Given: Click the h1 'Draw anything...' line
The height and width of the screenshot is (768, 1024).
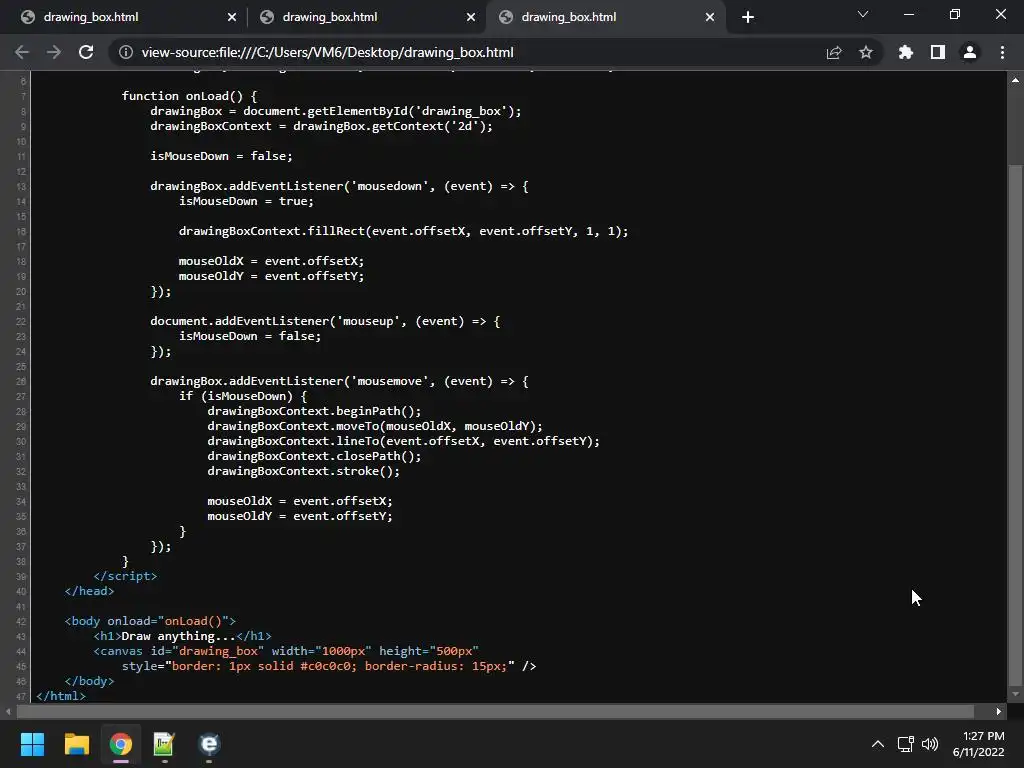Looking at the screenshot, I should (182, 636).
